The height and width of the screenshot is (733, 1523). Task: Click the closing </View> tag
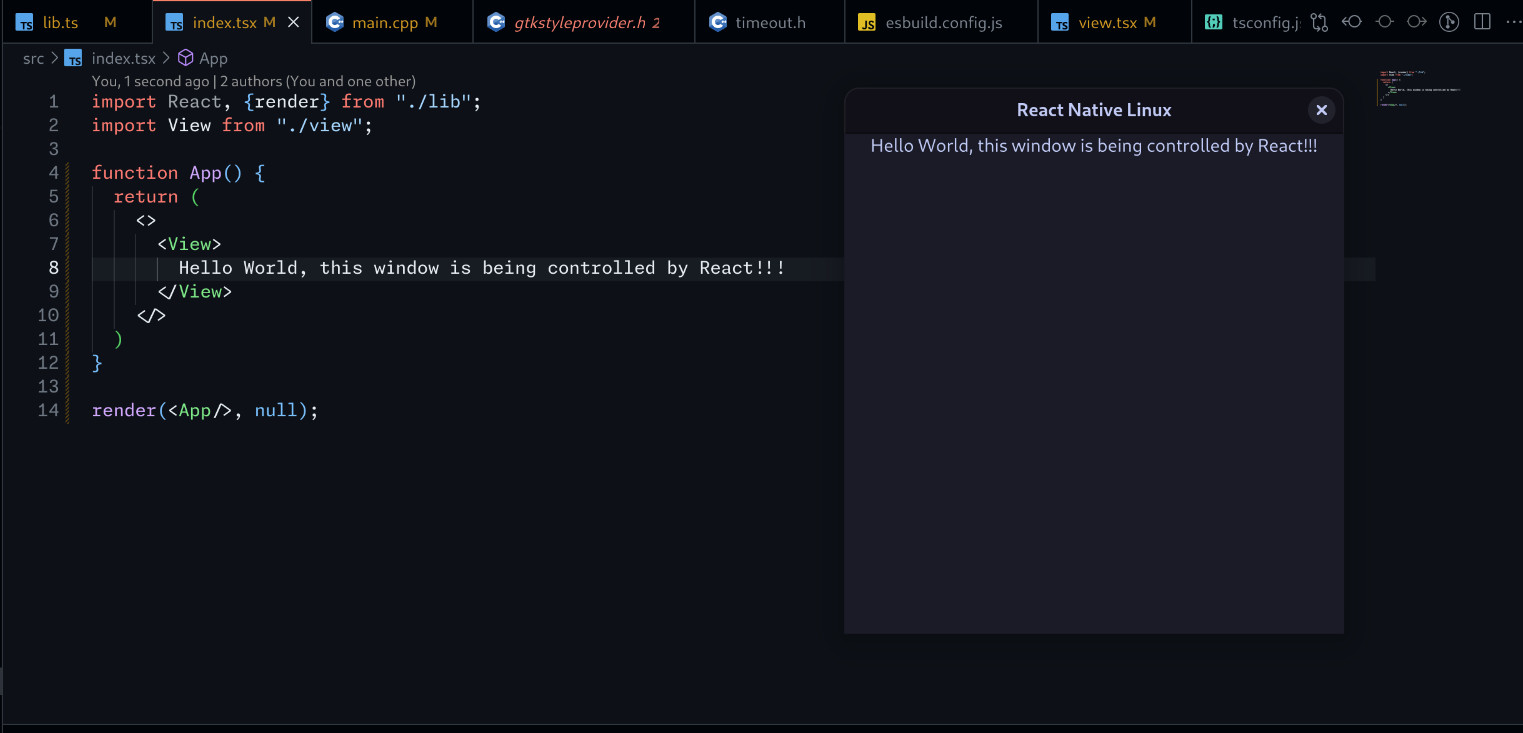click(x=195, y=292)
